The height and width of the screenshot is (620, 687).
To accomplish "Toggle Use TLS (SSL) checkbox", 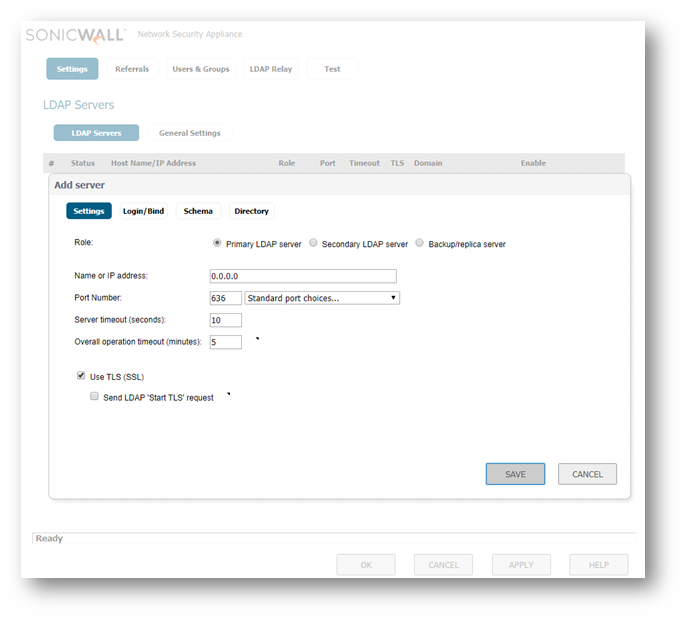I will pyautogui.click(x=82, y=376).
